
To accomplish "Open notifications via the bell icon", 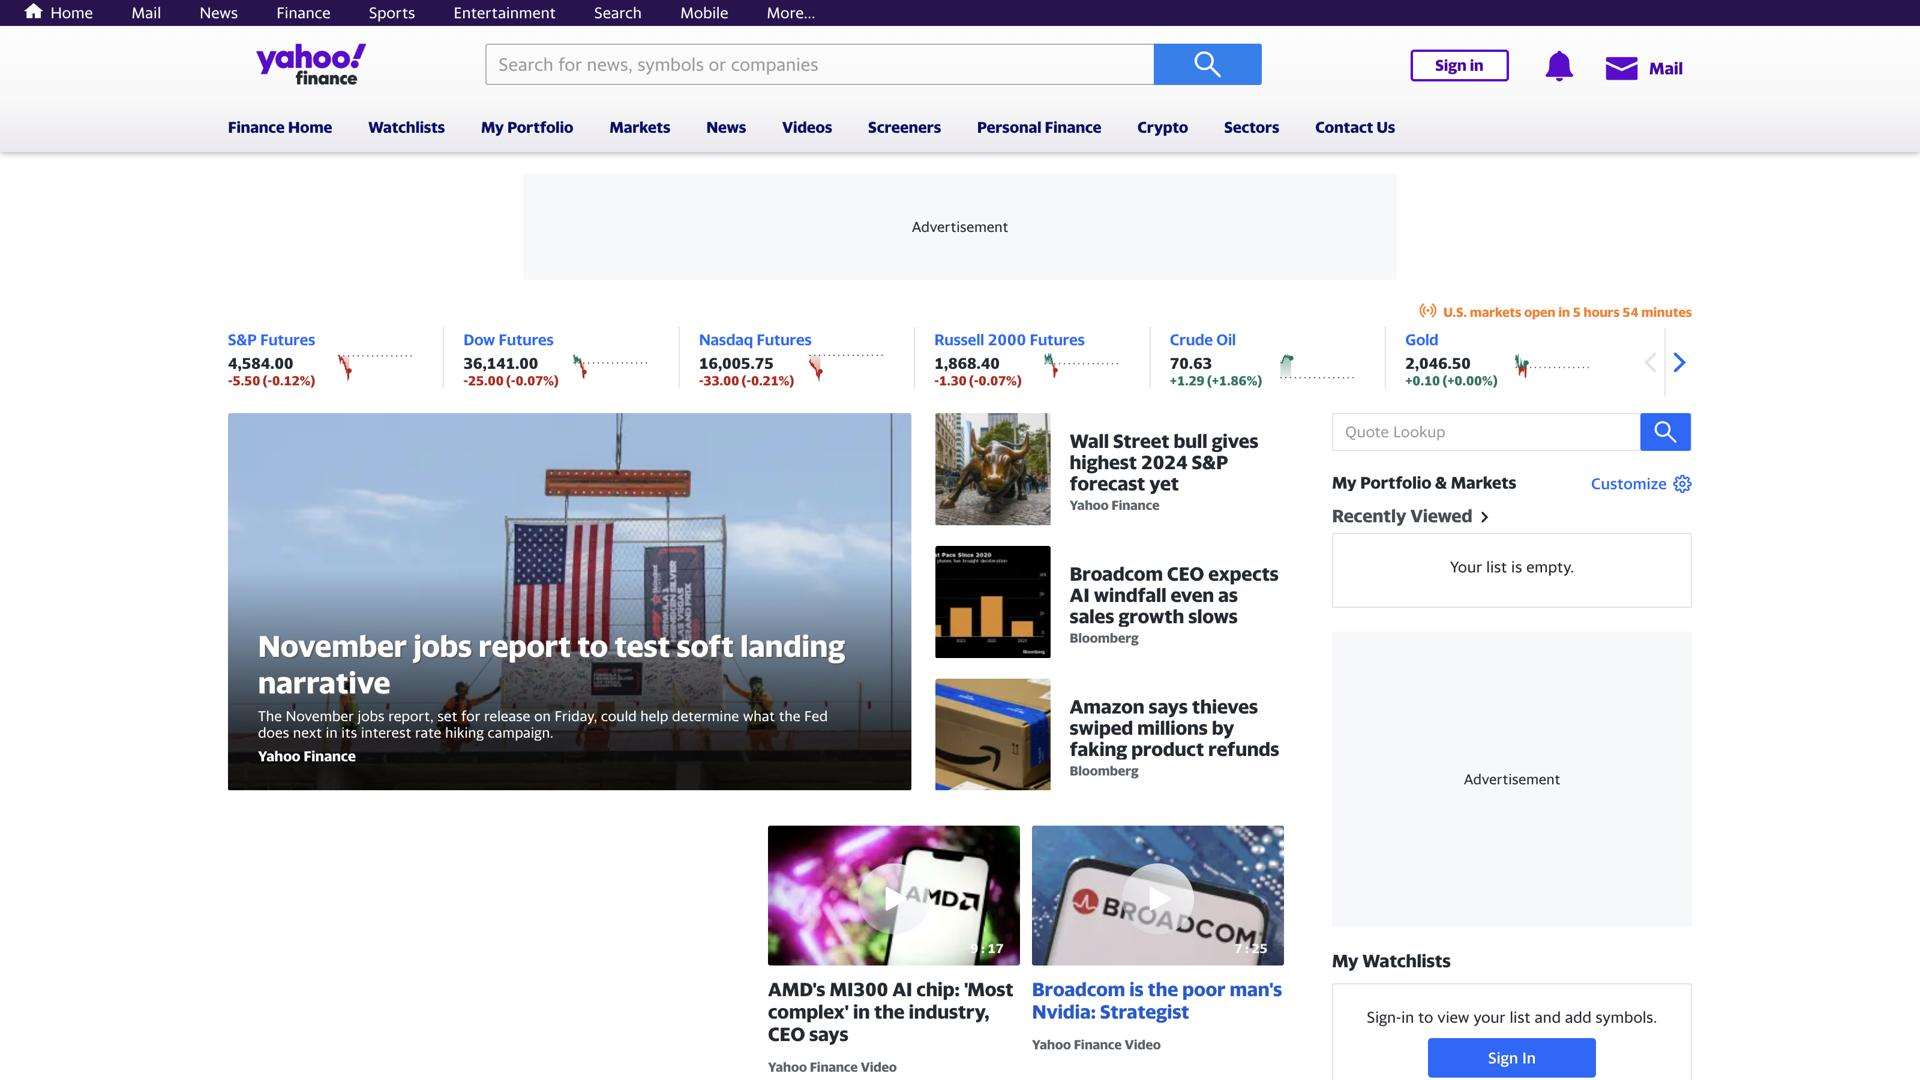I will [x=1557, y=66].
